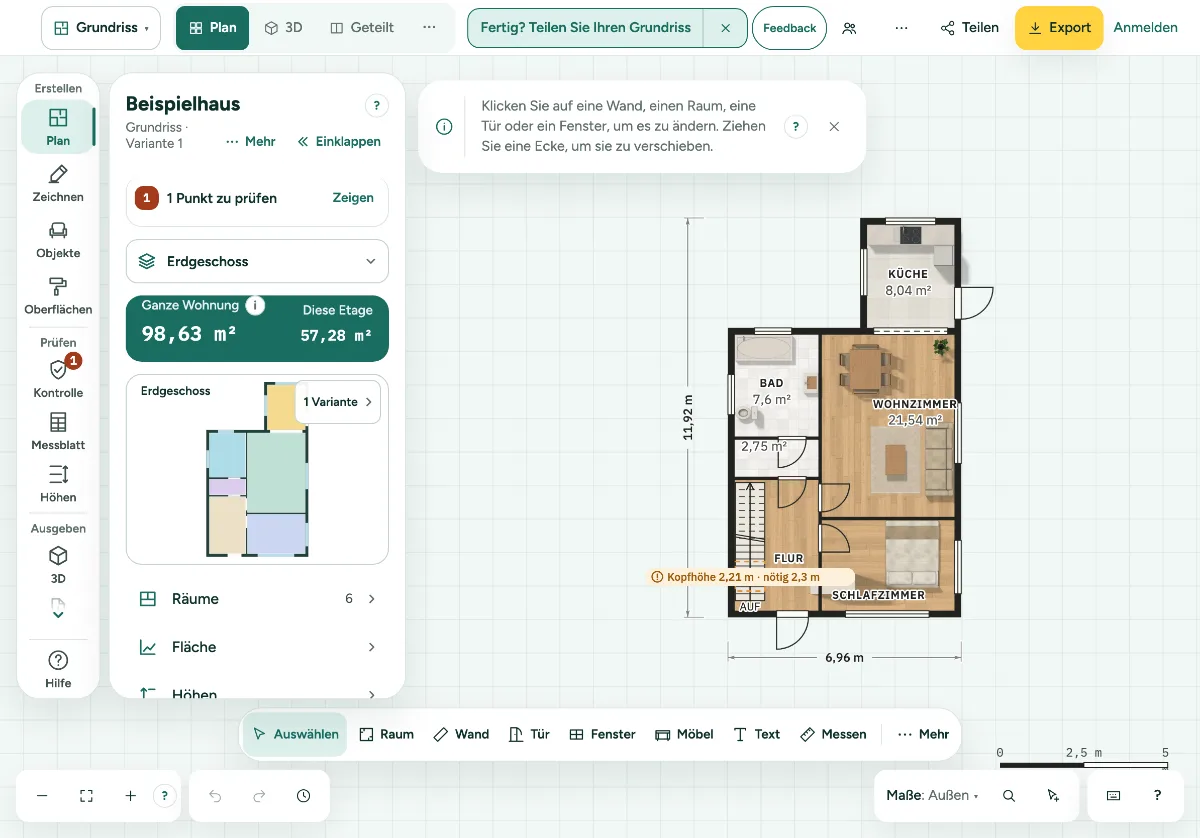Image resolution: width=1200 pixels, height=838 pixels.
Task: Open the Kontrolle check with the red badge
Action: [x=58, y=378]
